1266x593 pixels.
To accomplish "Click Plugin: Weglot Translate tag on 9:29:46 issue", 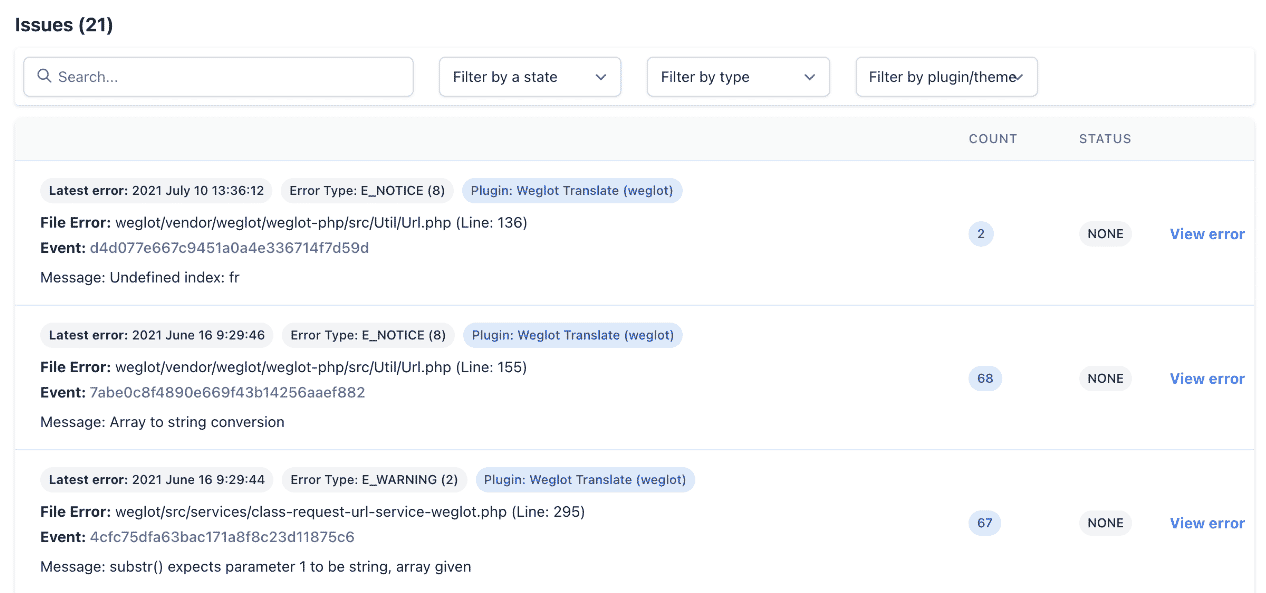I will point(572,335).
